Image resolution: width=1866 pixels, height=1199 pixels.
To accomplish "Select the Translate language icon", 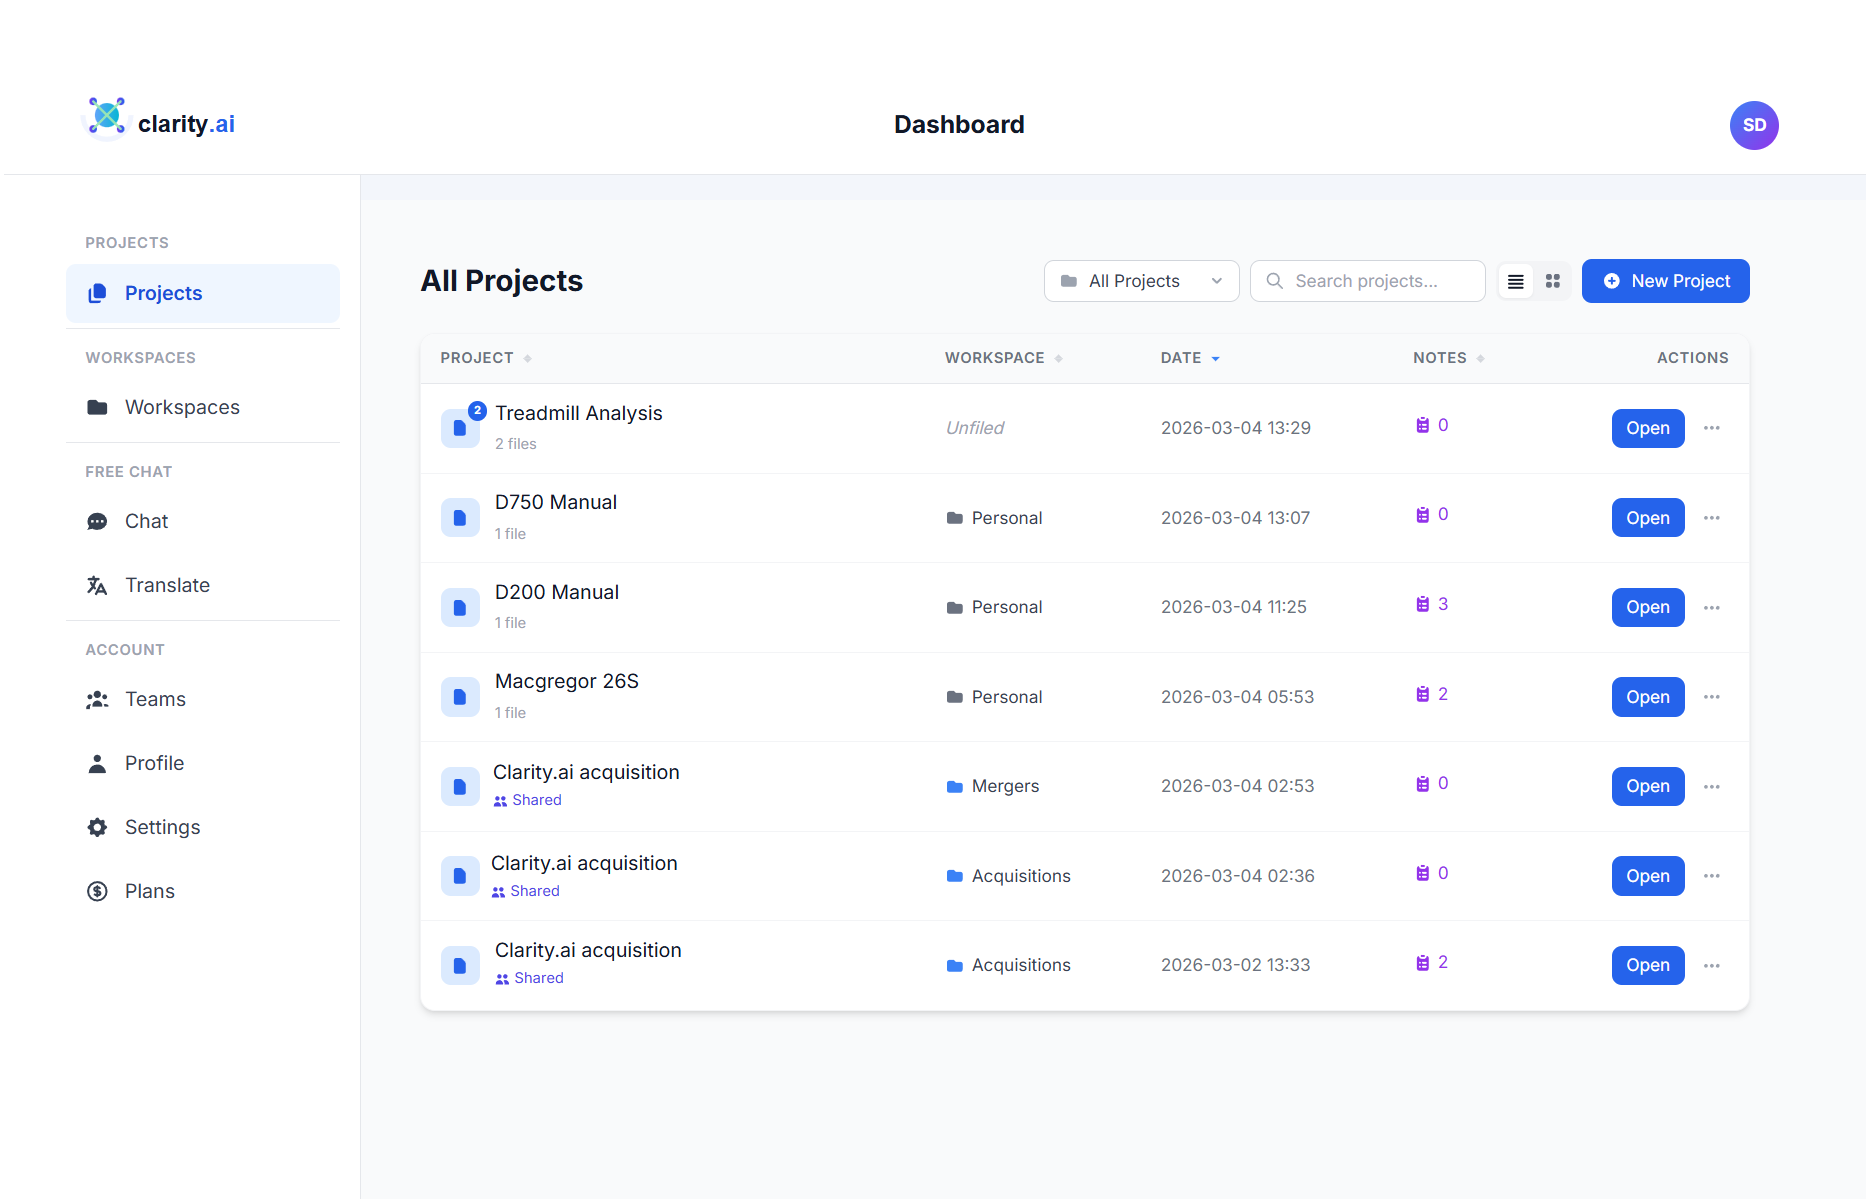I will pos(97,585).
